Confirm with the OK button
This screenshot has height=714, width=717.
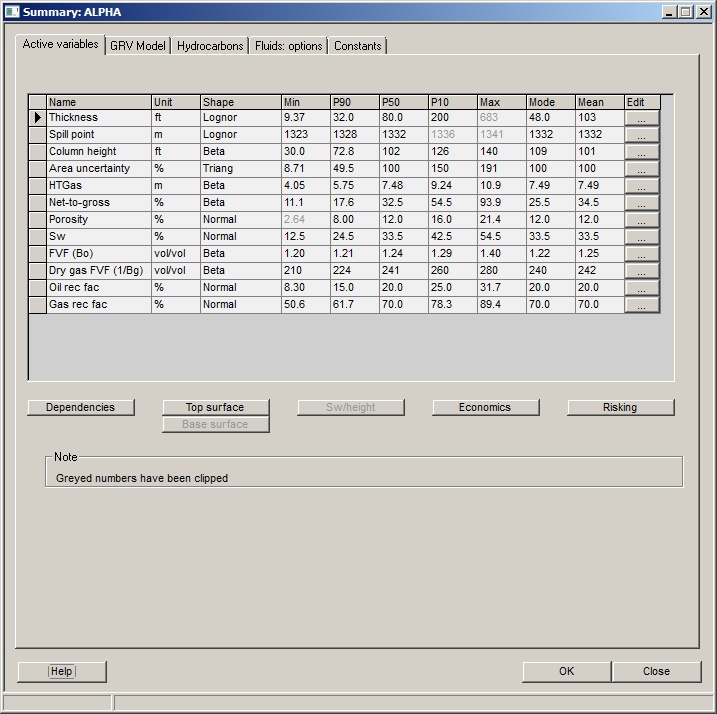(x=567, y=671)
